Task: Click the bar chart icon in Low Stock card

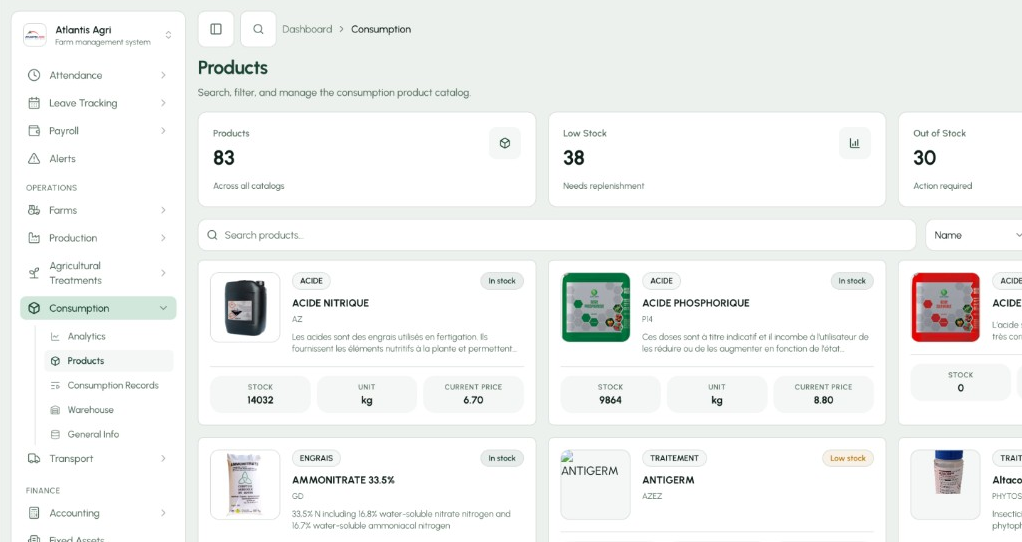Action: (x=854, y=143)
